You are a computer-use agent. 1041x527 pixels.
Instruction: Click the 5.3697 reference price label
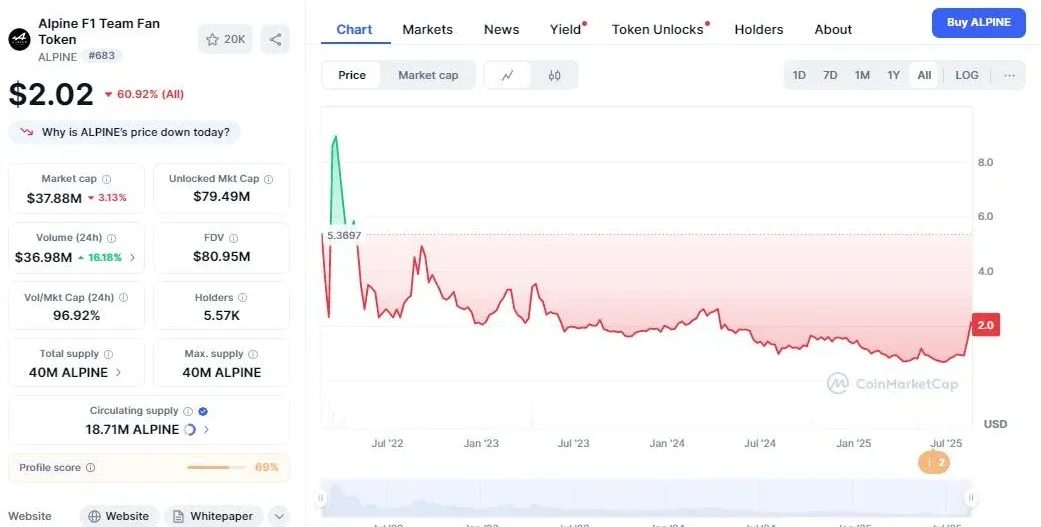coord(343,235)
